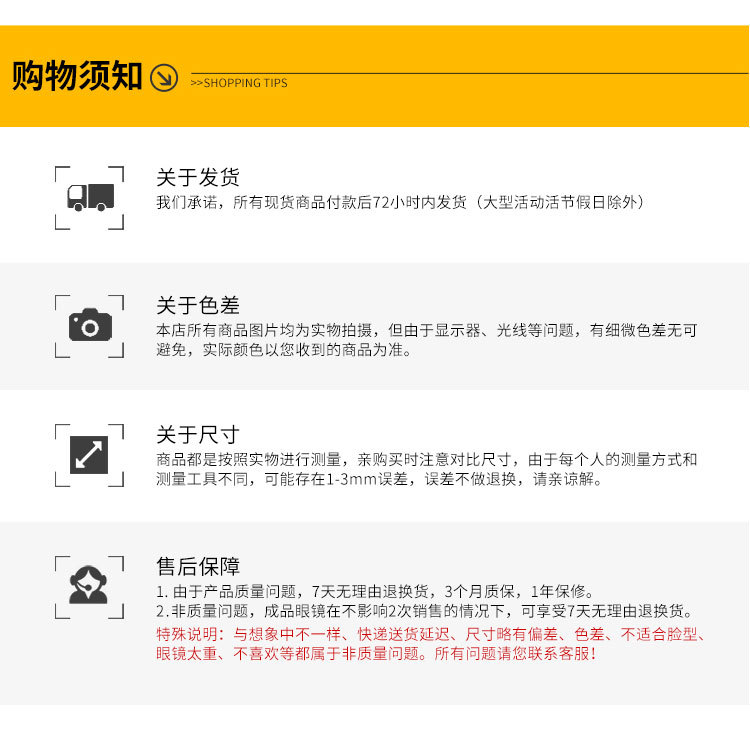Click the red line mentioning 联系客服

(377, 653)
